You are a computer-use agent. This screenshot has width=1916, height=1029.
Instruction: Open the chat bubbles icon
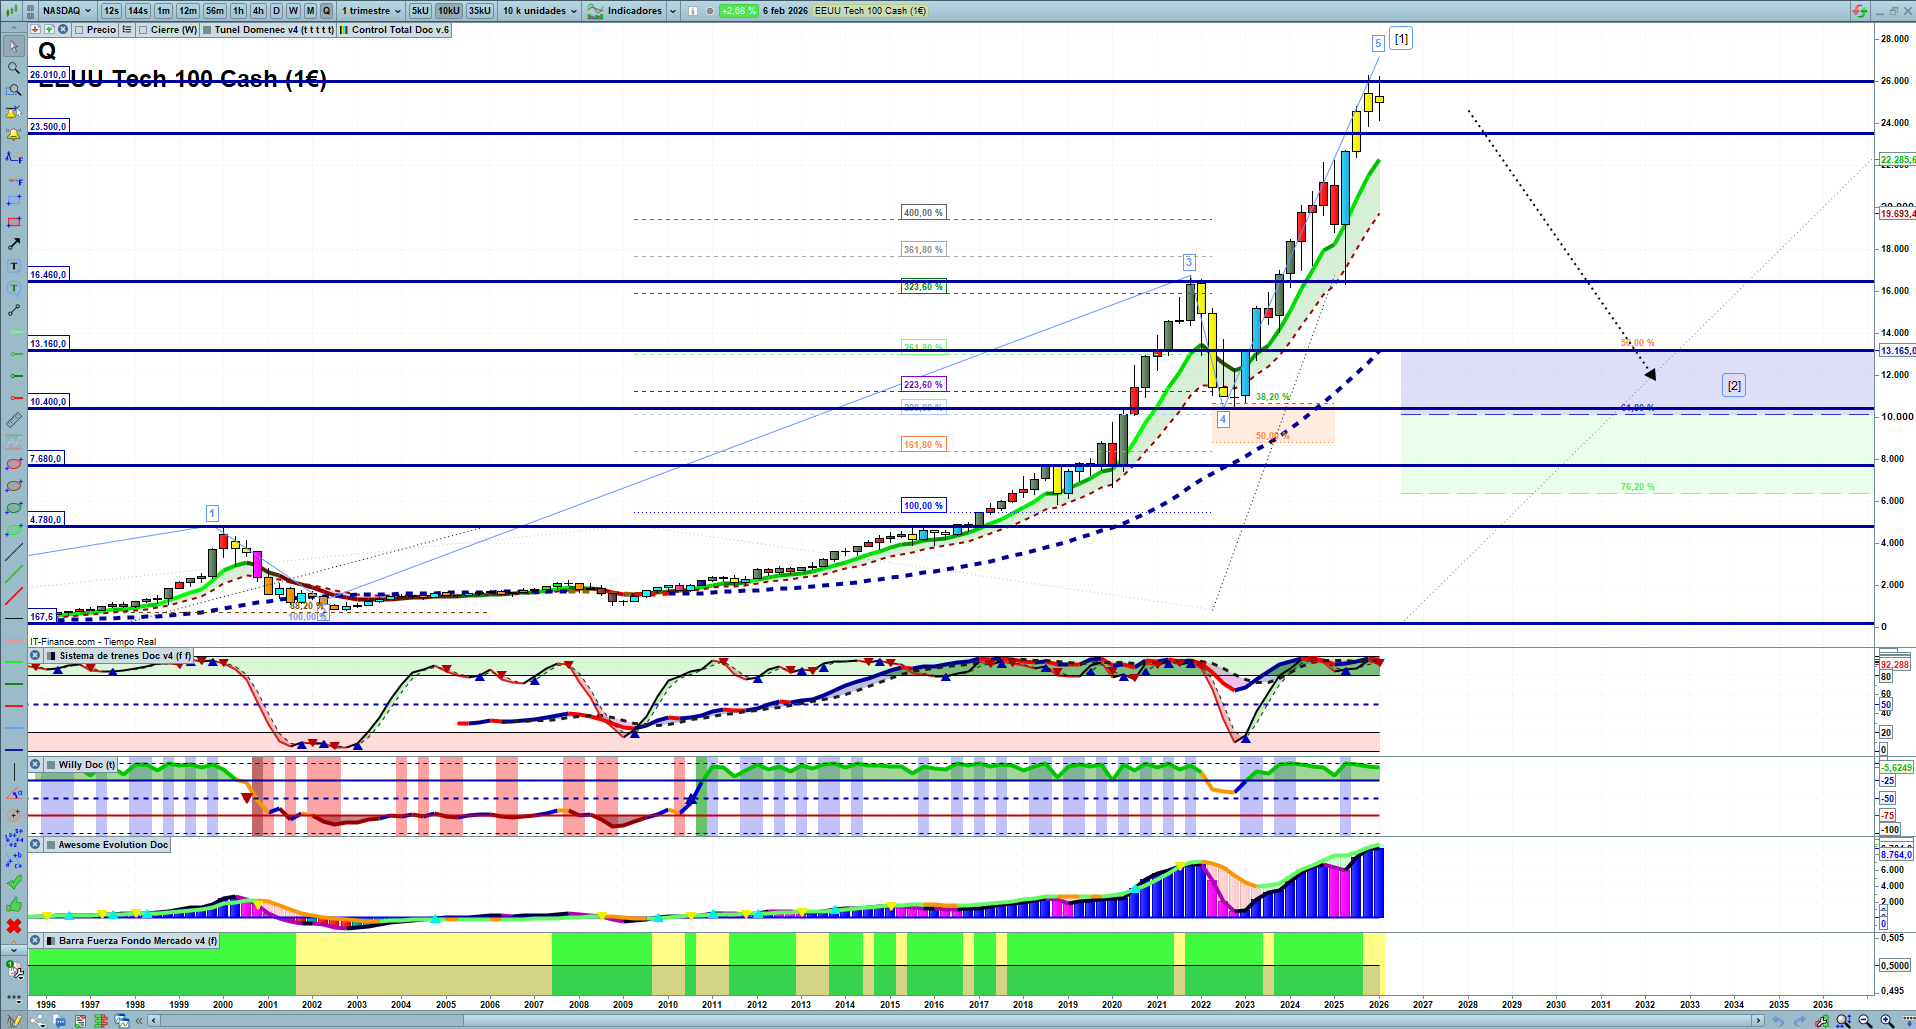pos(60,1021)
